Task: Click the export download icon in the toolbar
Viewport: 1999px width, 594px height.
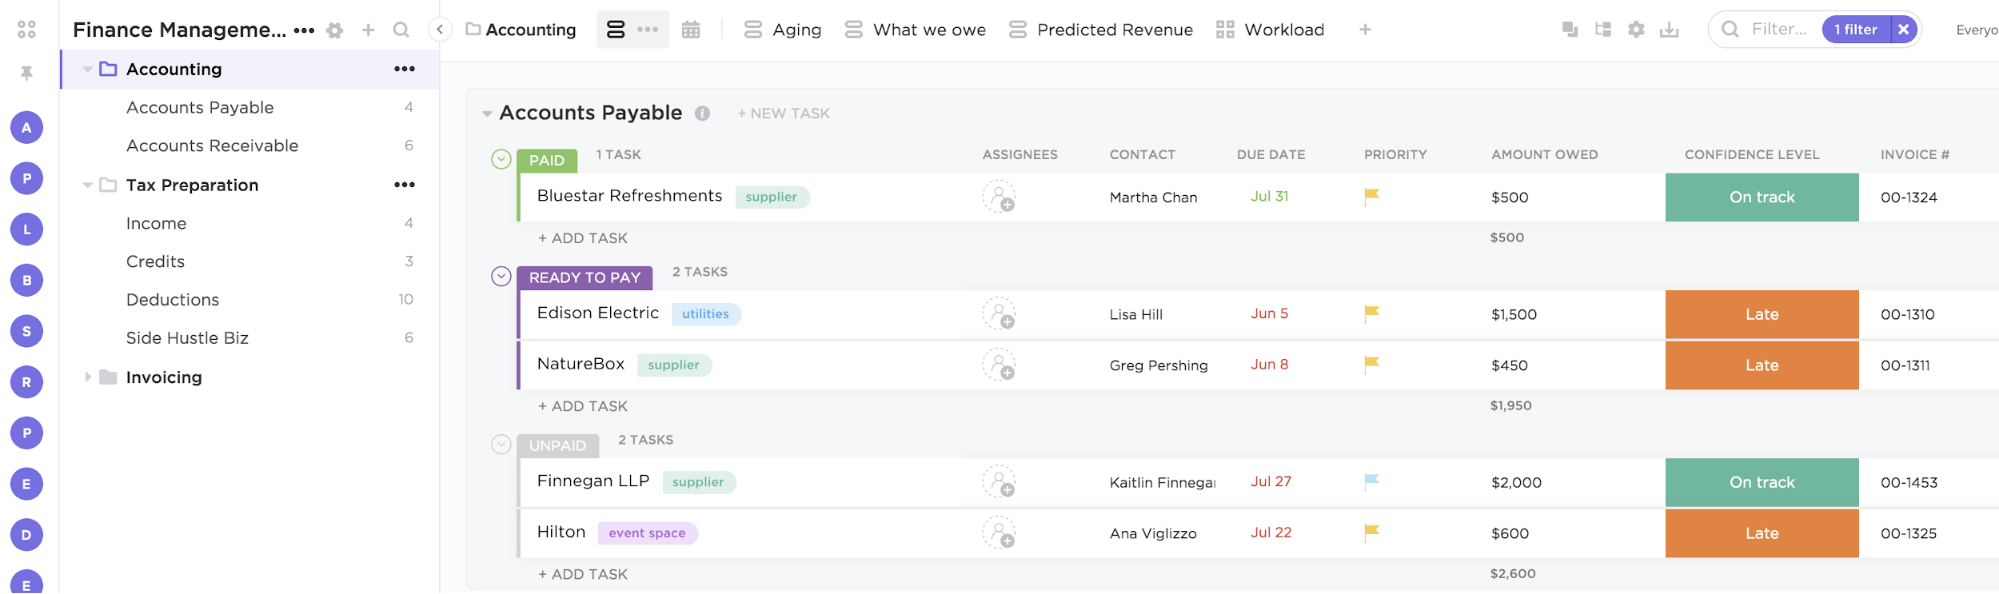Action: click(1669, 30)
